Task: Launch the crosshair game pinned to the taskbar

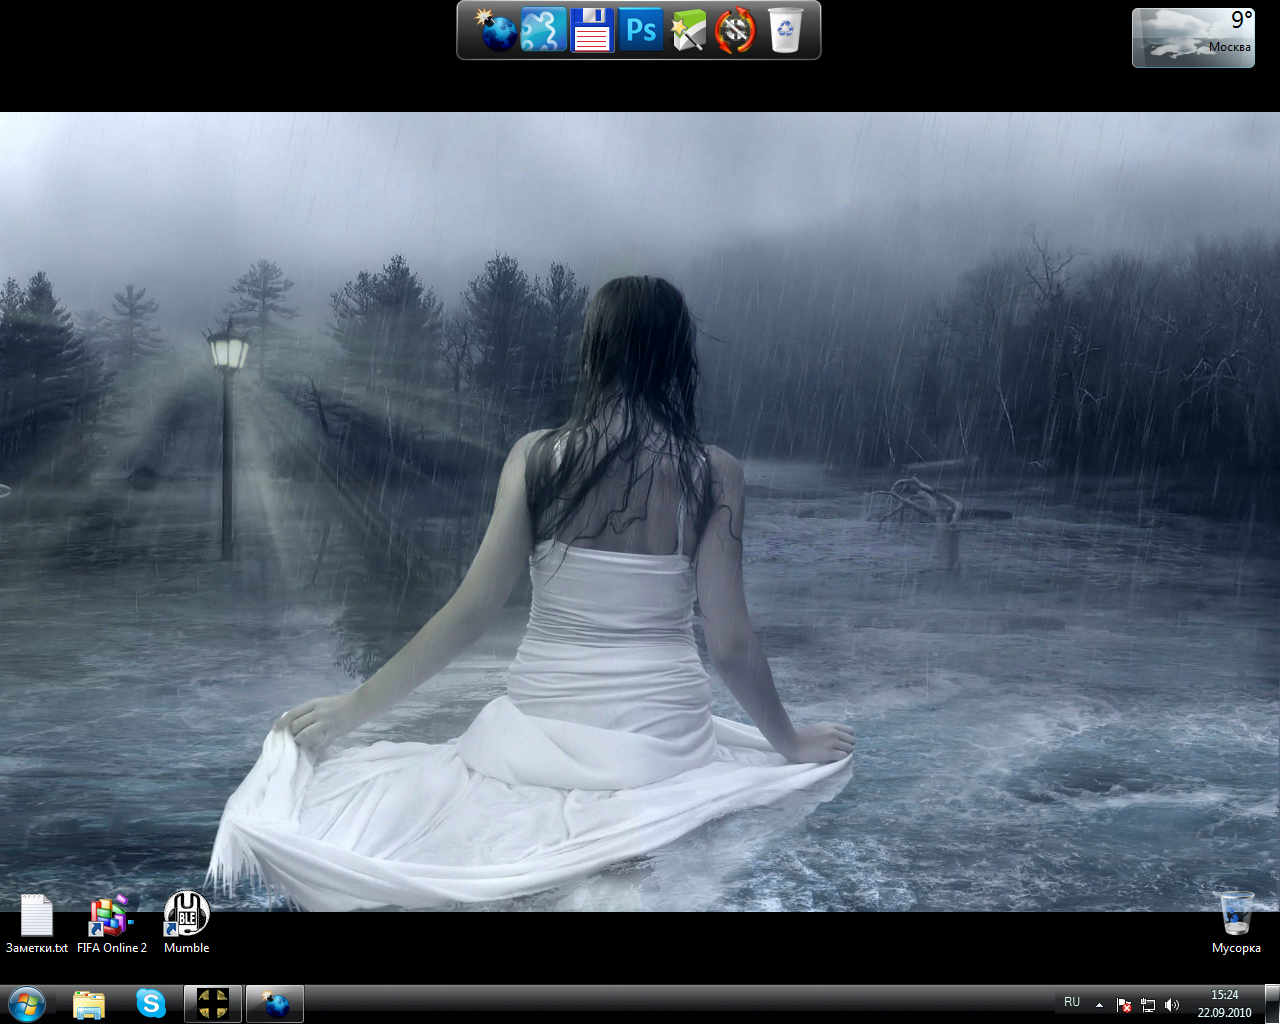Action: click(x=213, y=1003)
